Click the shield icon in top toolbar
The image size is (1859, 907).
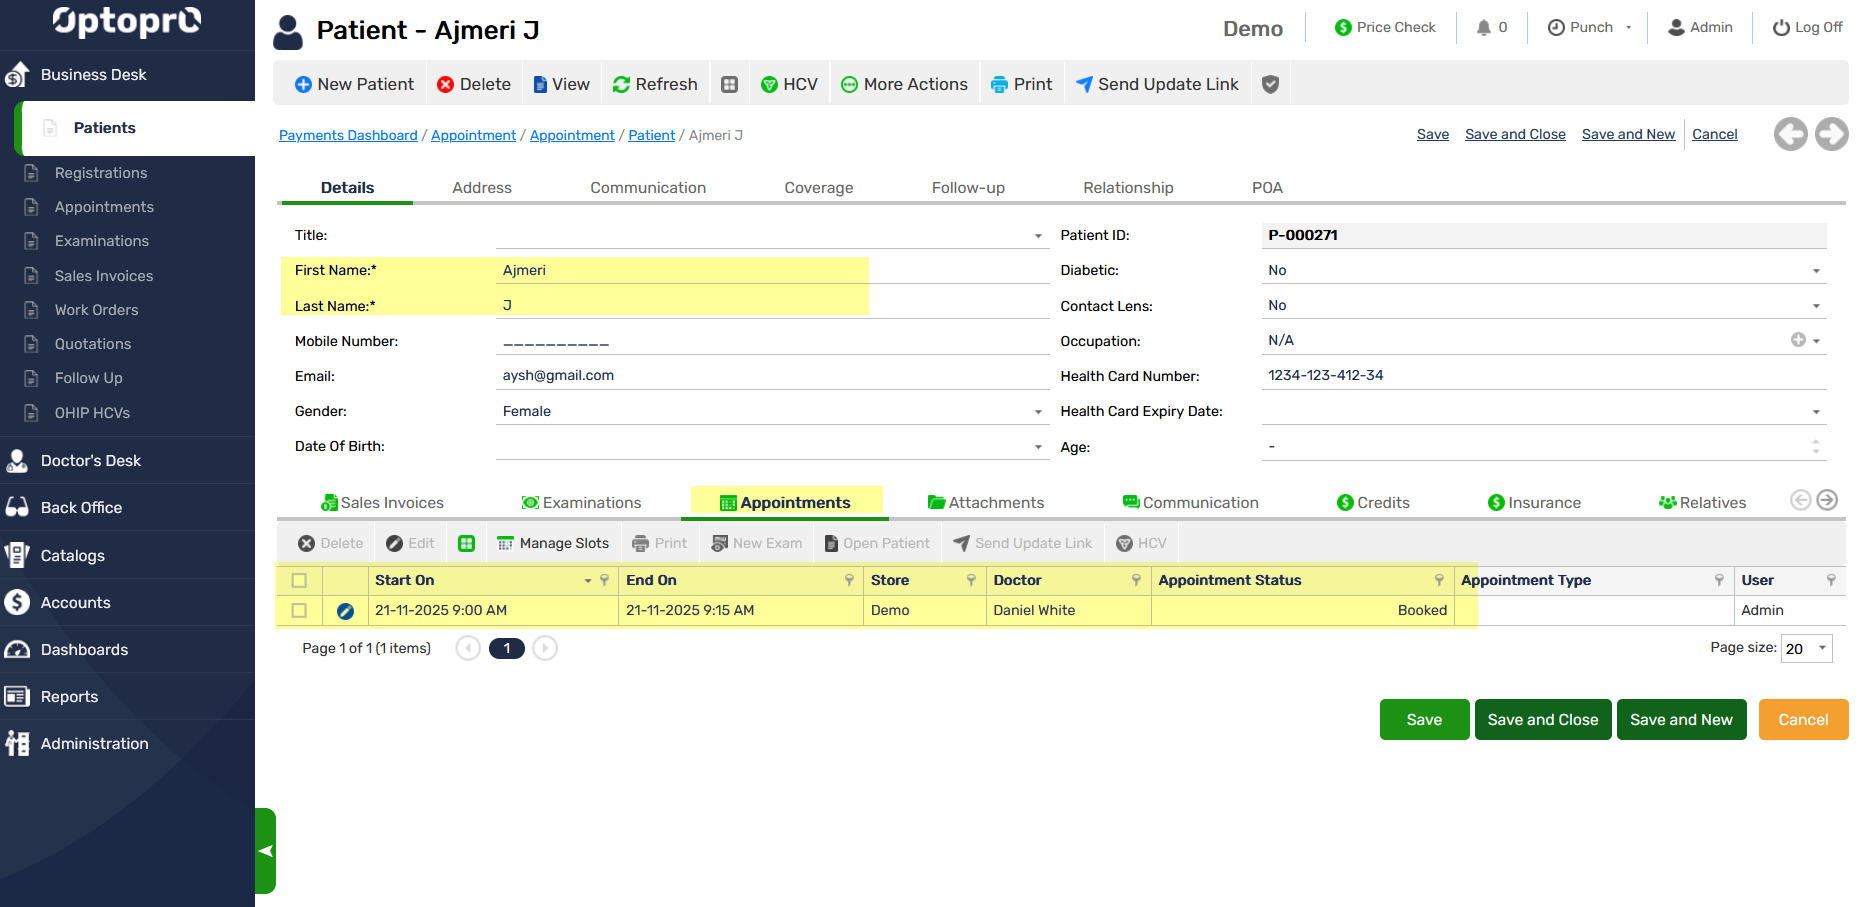click(1270, 84)
